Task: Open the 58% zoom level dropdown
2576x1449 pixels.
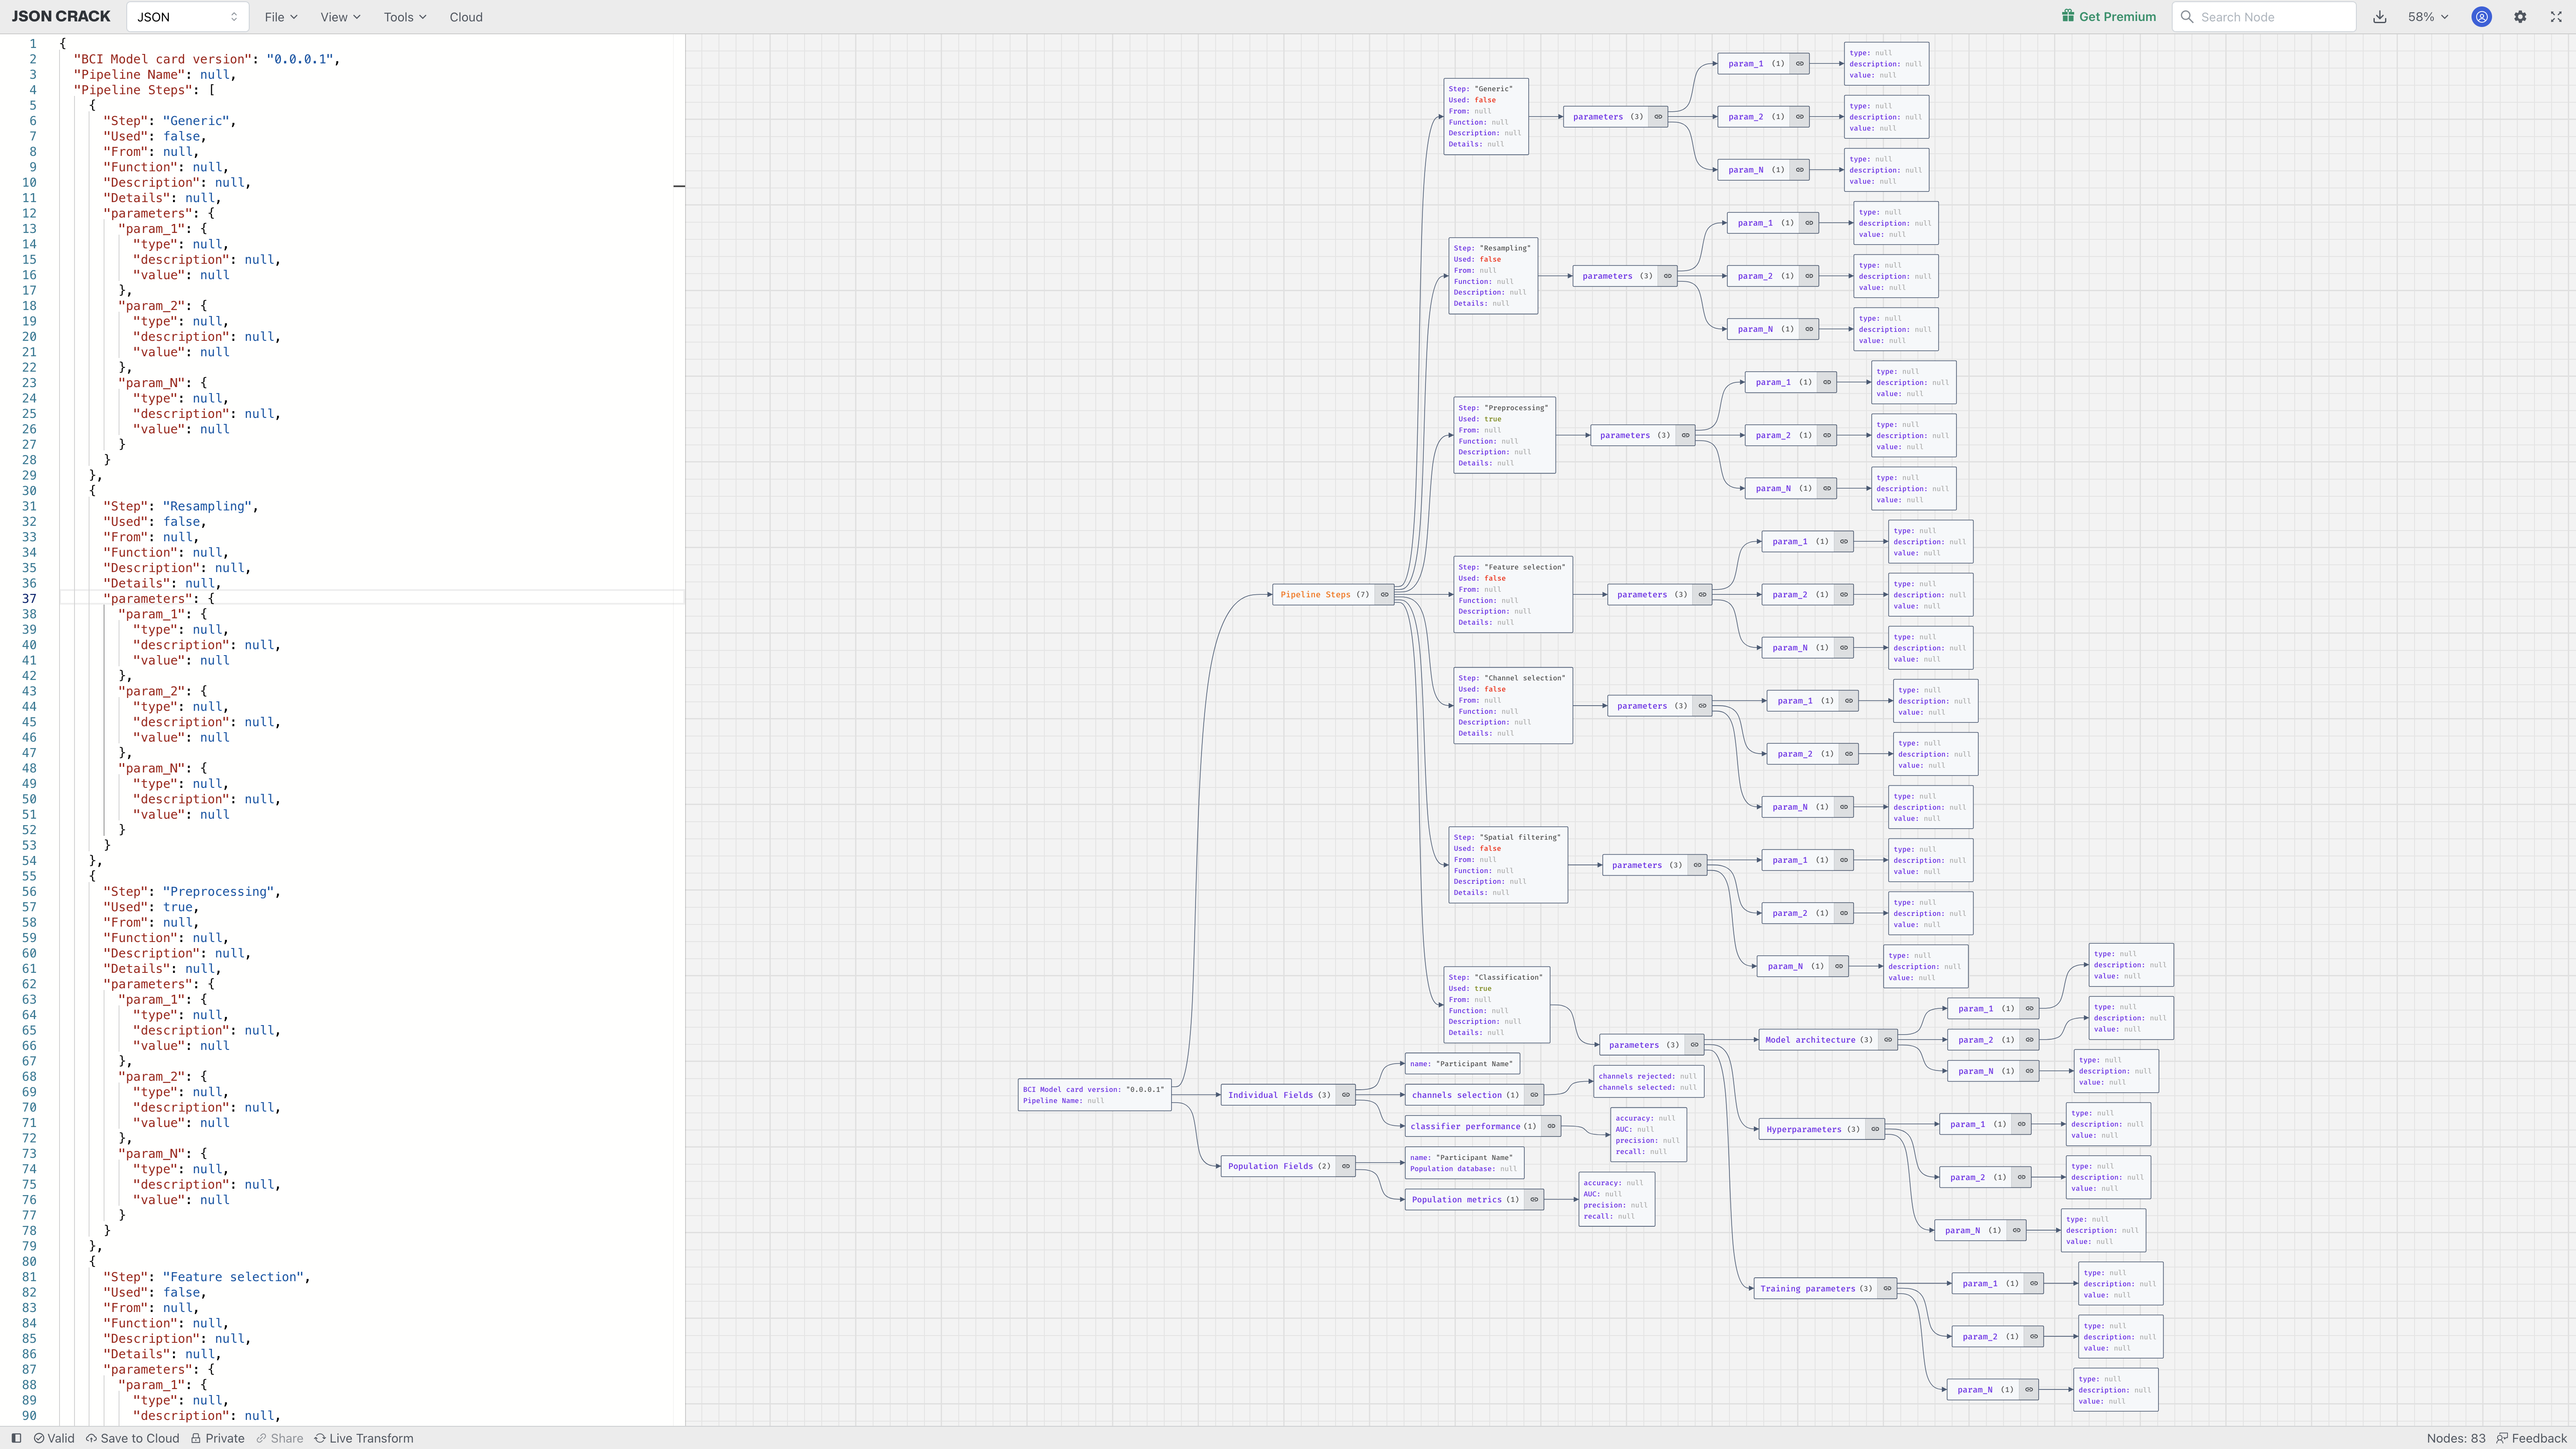Action: pyautogui.click(x=2428, y=17)
